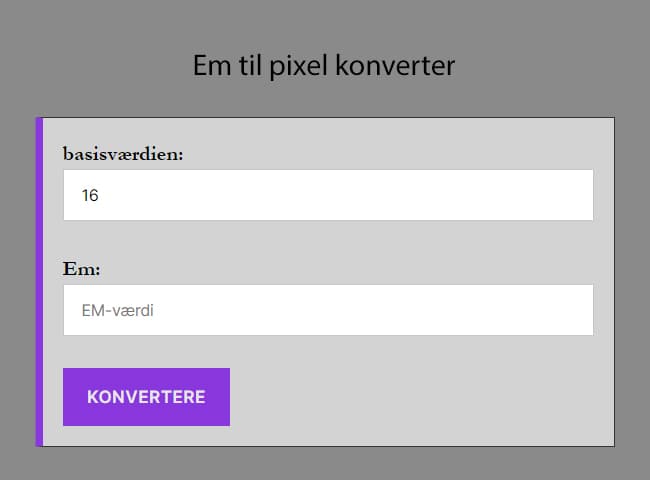
Task: Click the right end of basisværdien field
Action: pos(575,195)
